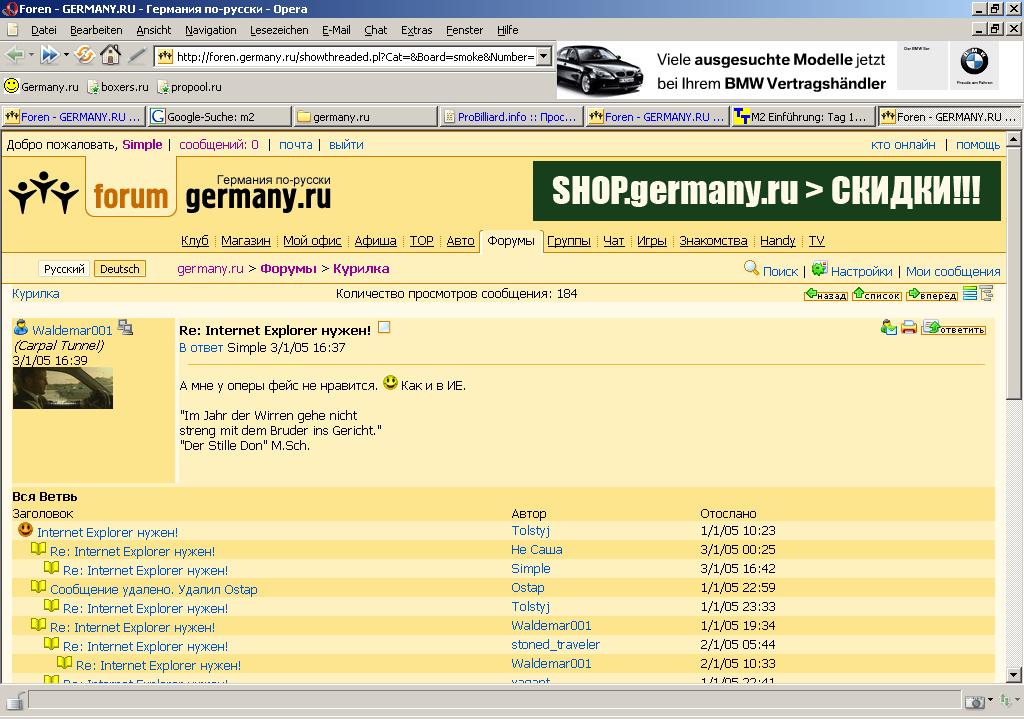Open the Datei menu
The height and width of the screenshot is (719, 1024).
[x=44, y=30]
